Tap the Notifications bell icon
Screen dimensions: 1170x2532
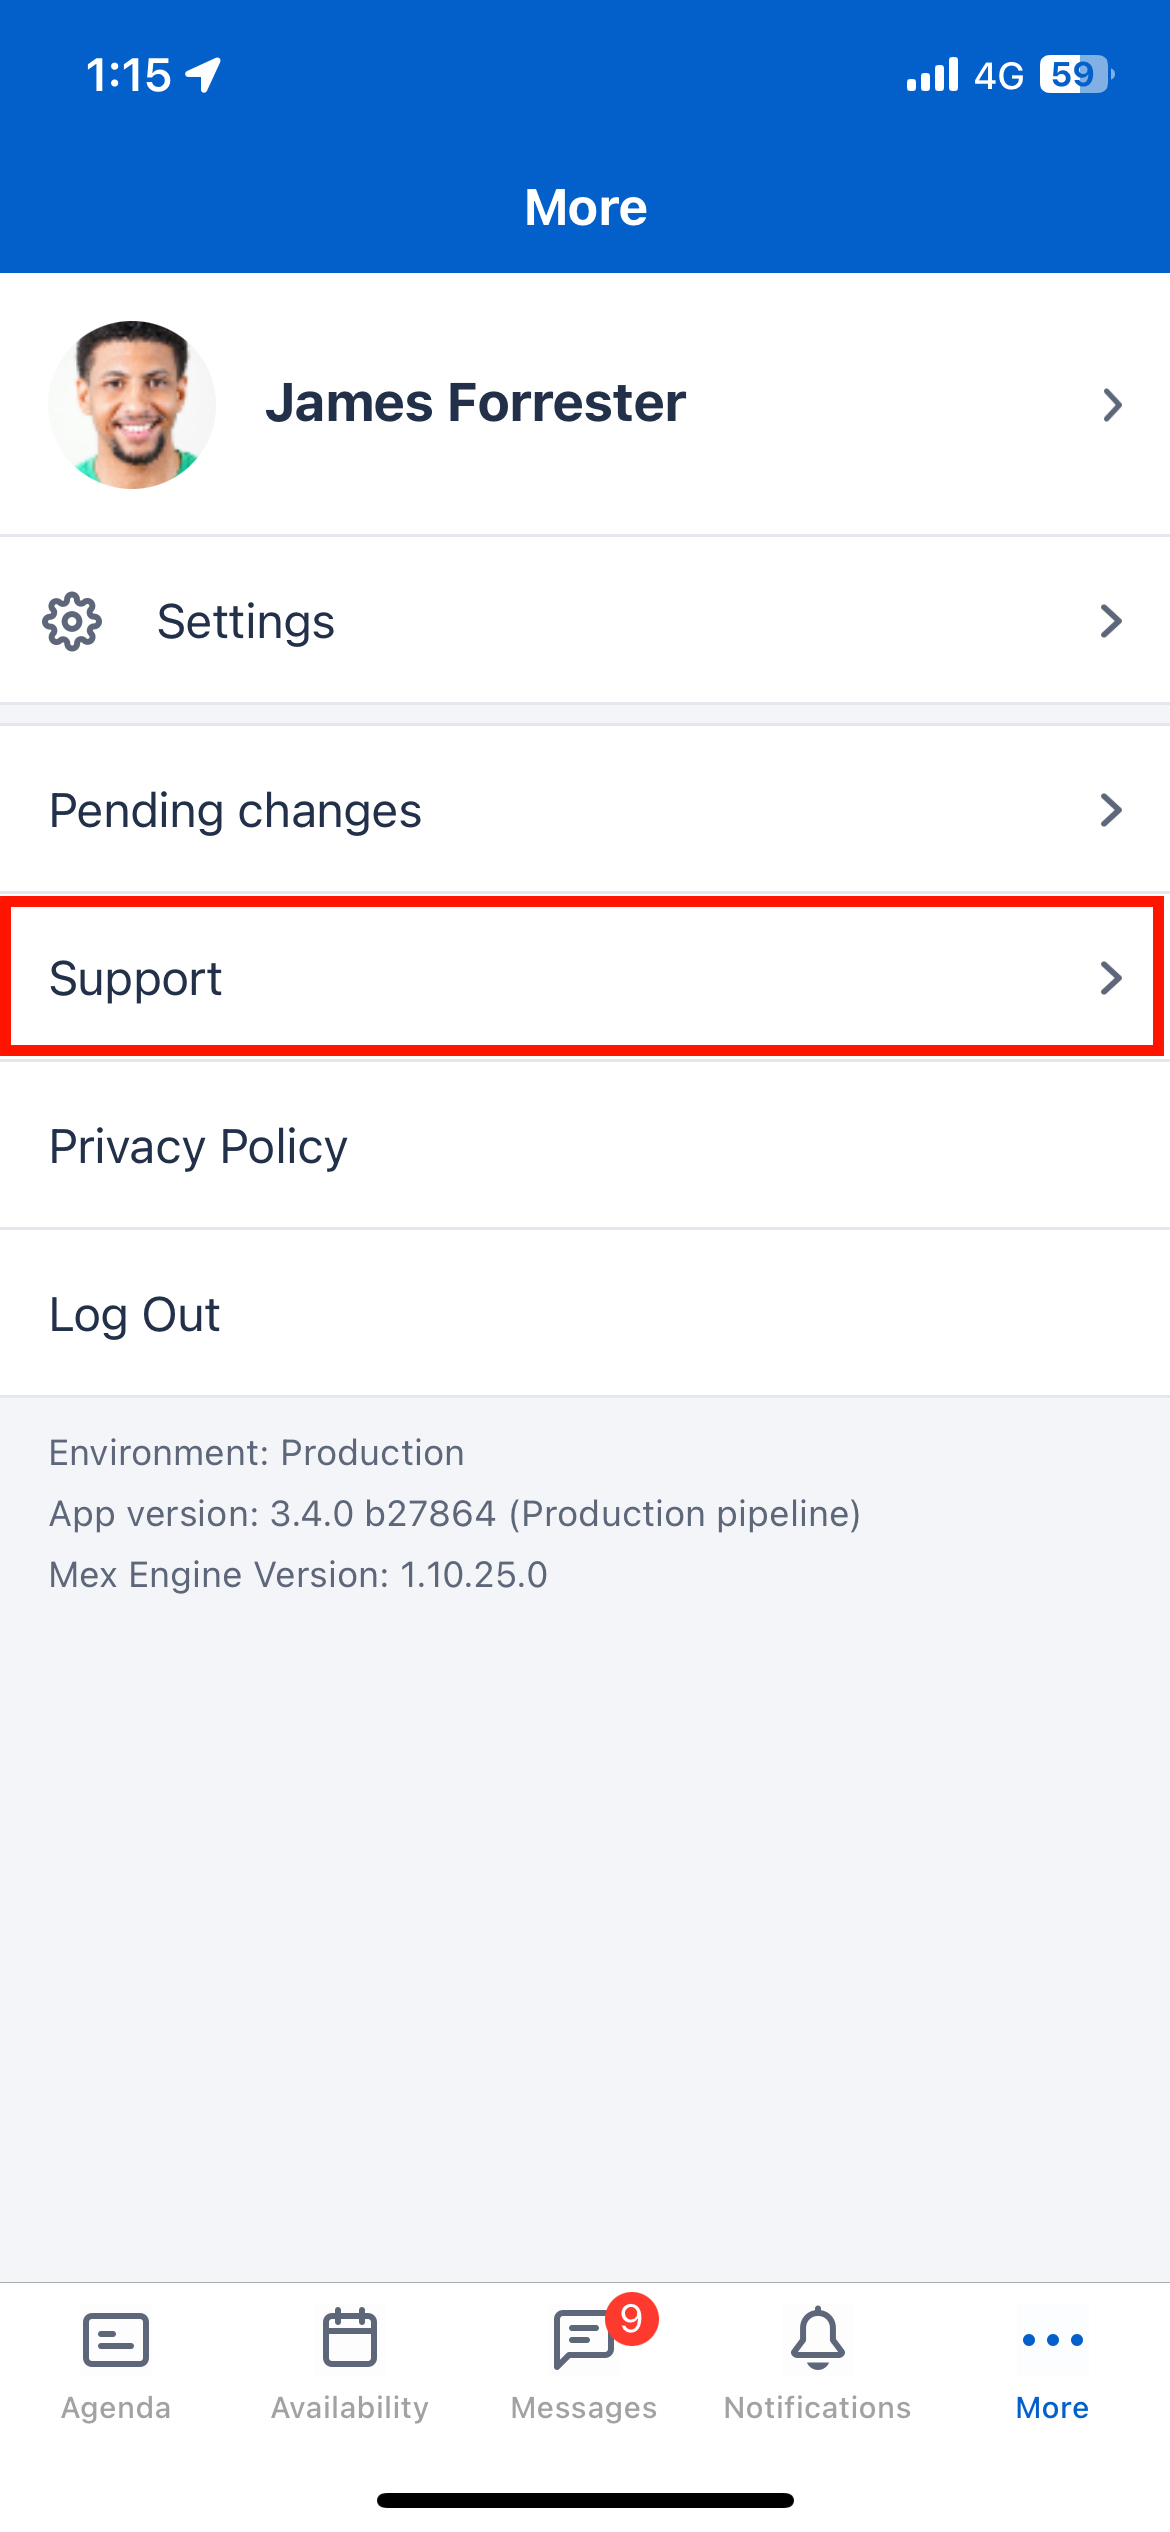818,2340
